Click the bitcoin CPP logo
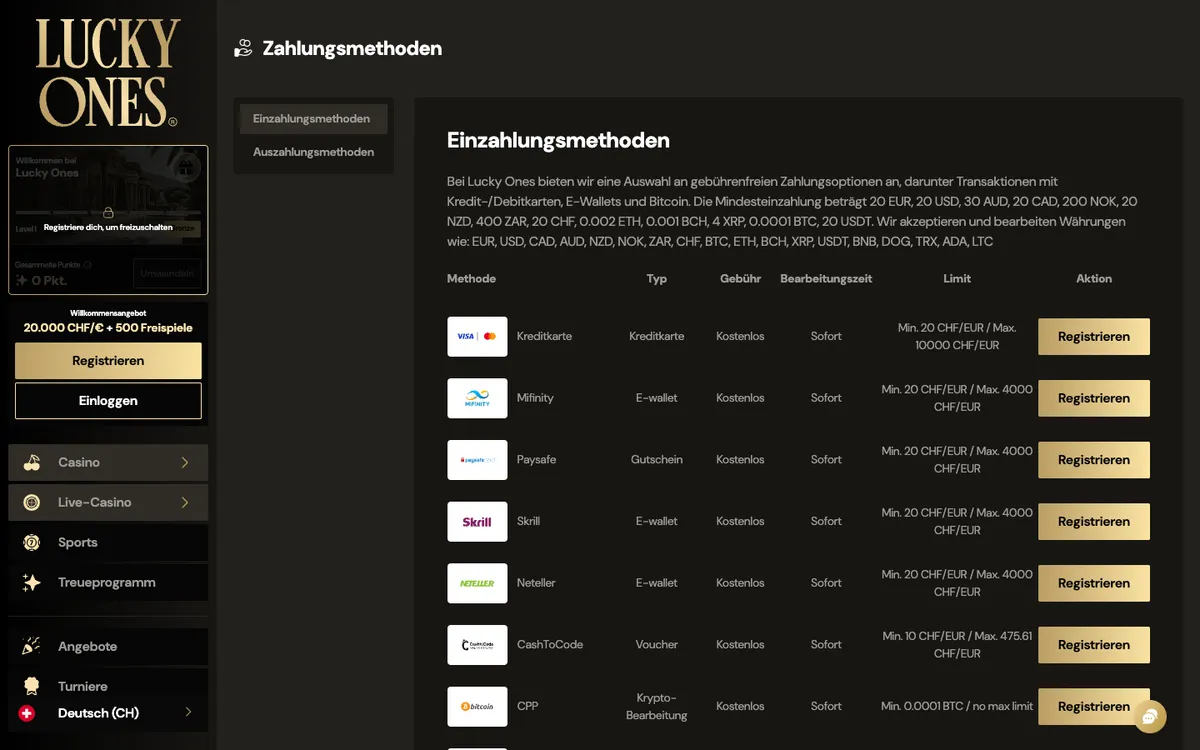The height and width of the screenshot is (750, 1200). [x=477, y=706]
